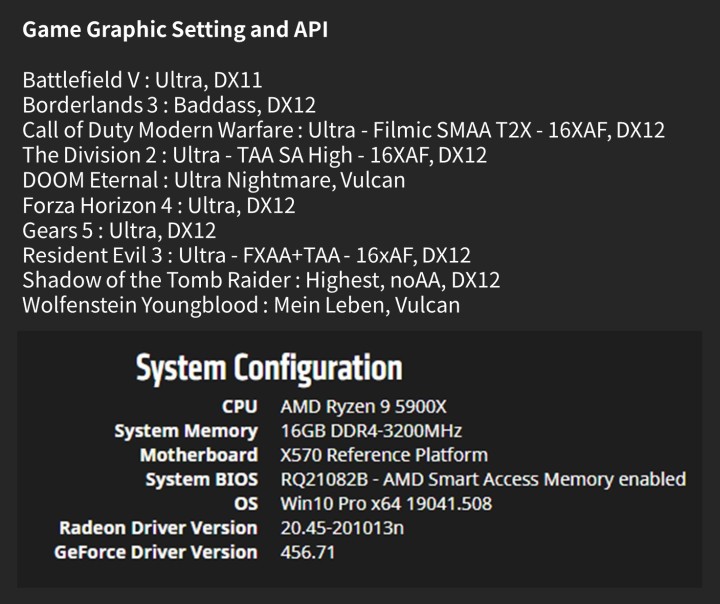Click the DOOM Eternal Ultra Nightmare line
The height and width of the screenshot is (604, 720).
213,180
